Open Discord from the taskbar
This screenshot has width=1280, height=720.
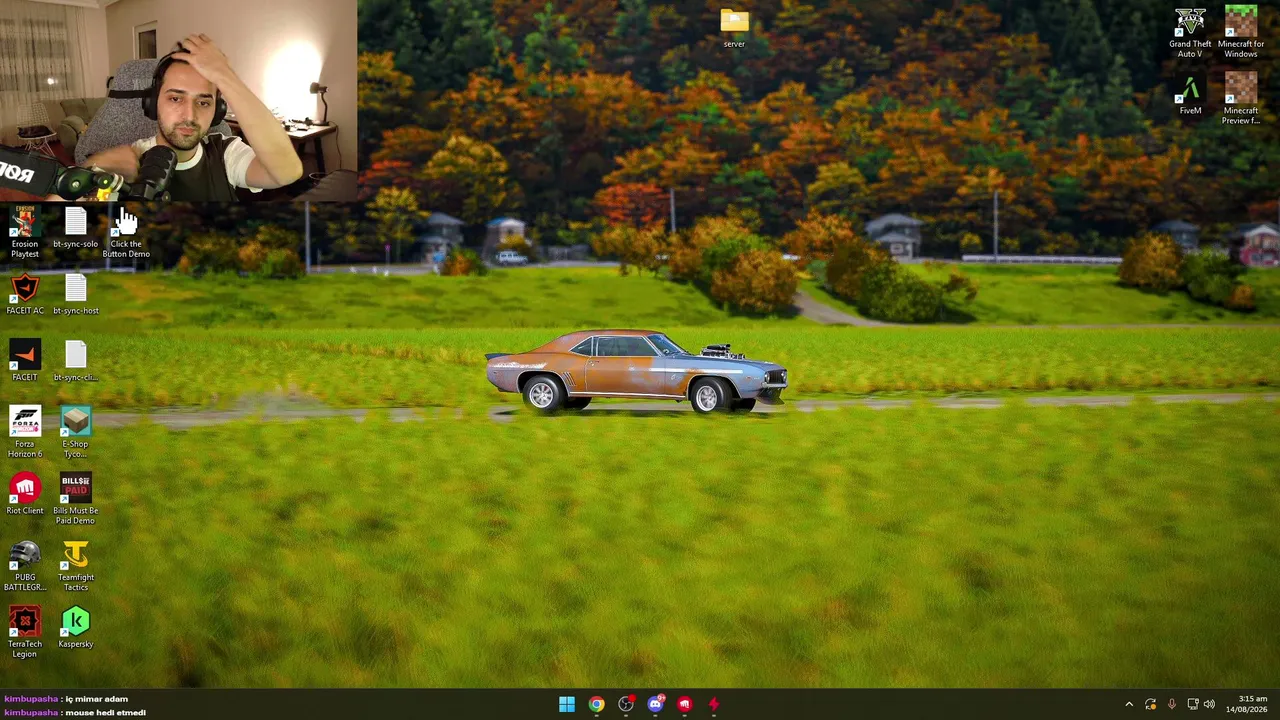tap(655, 704)
